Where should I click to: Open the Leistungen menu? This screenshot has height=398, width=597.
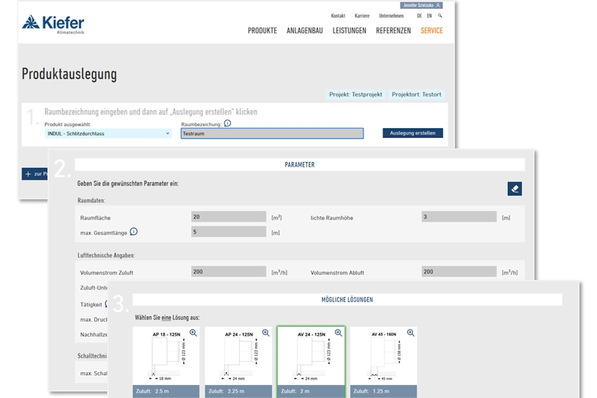click(x=349, y=30)
